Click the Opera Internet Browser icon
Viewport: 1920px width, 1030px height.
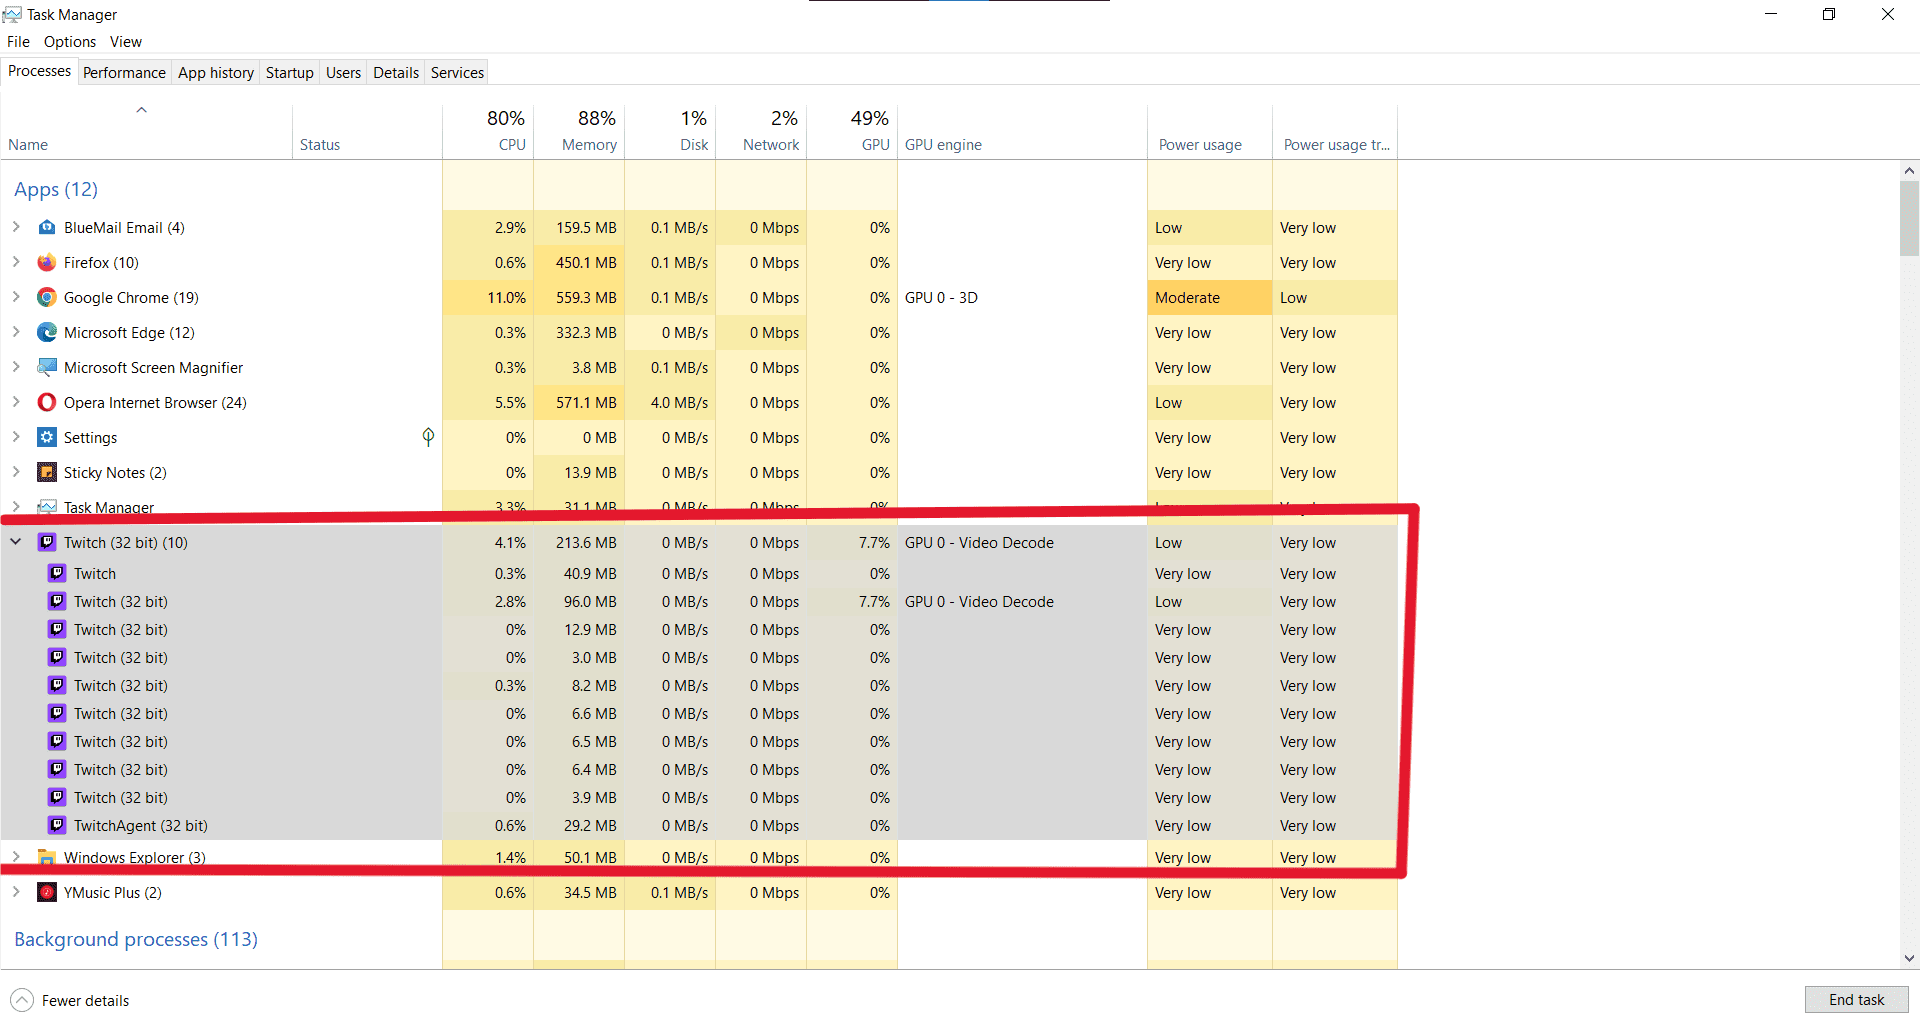click(x=47, y=403)
